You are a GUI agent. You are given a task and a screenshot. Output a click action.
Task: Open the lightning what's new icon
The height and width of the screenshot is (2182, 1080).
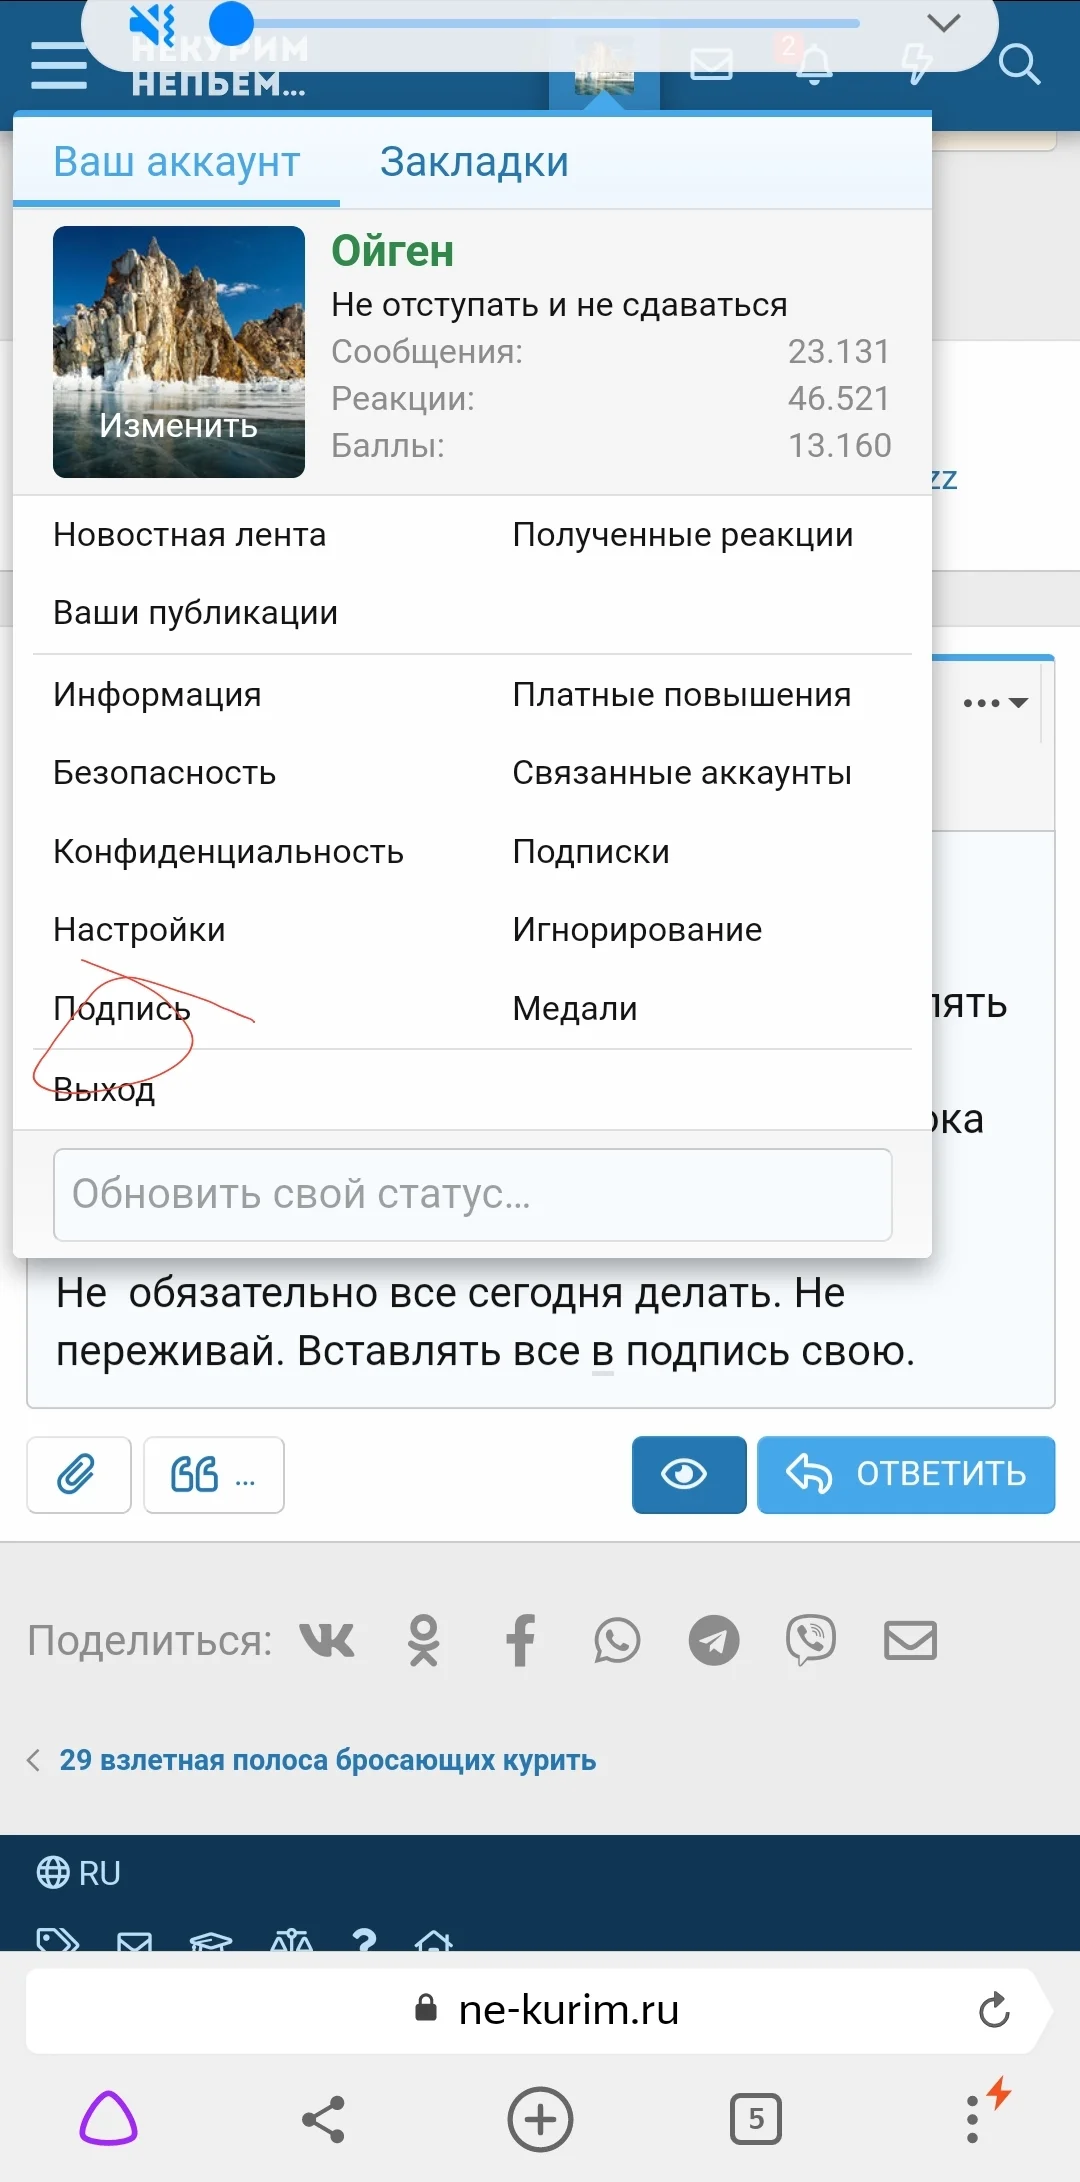coord(916,64)
